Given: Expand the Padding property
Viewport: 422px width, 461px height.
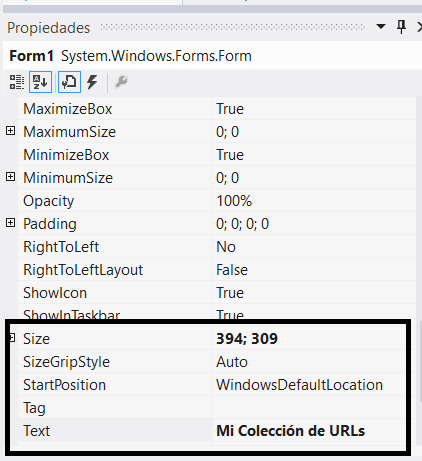Looking at the screenshot, I should pyautogui.click(x=11, y=223).
